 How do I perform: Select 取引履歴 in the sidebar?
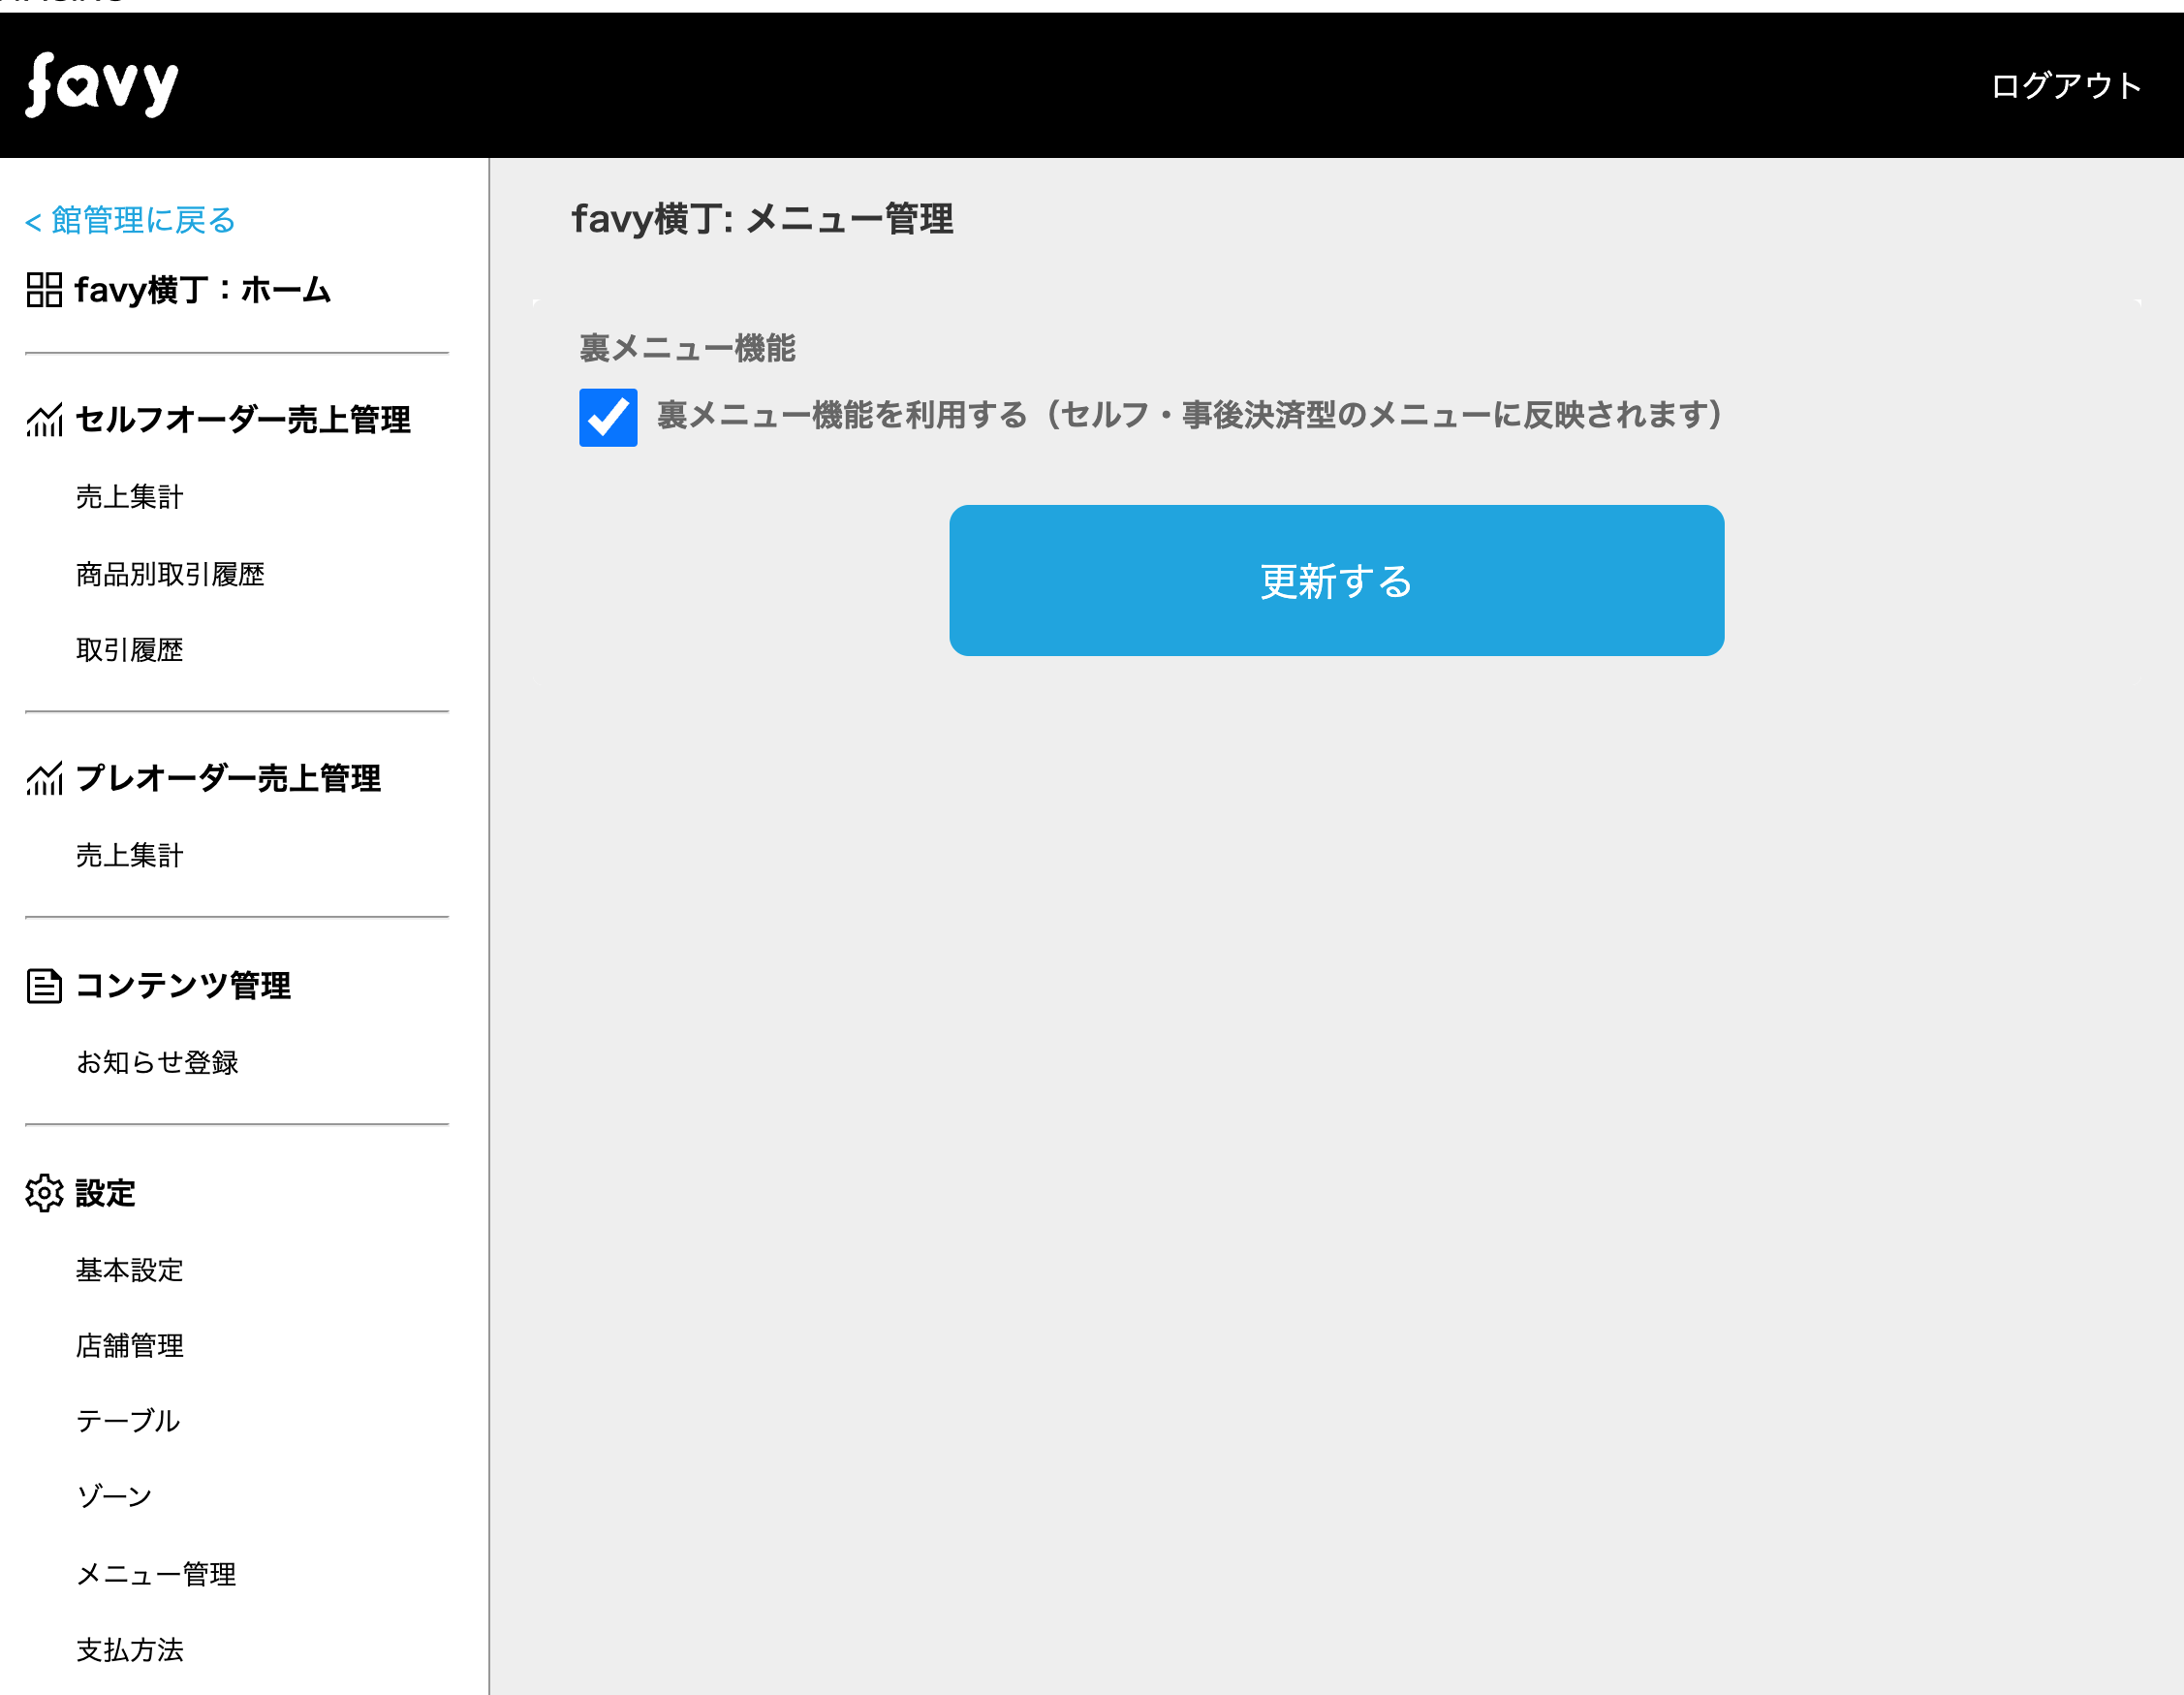[x=130, y=650]
